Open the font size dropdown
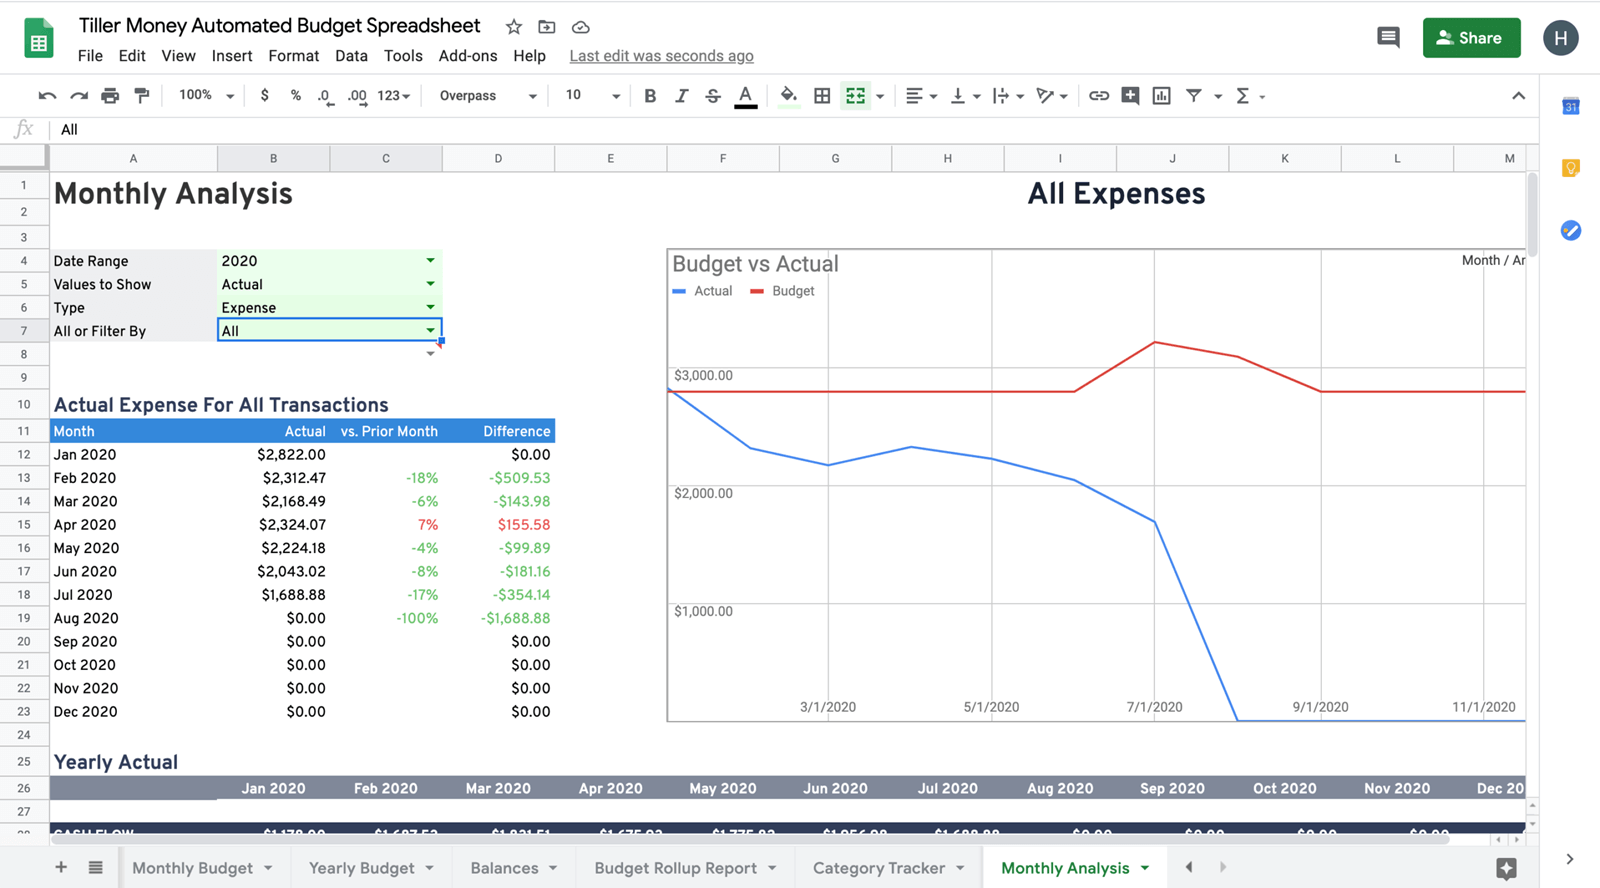This screenshot has height=888, width=1600. [x=593, y=96]
